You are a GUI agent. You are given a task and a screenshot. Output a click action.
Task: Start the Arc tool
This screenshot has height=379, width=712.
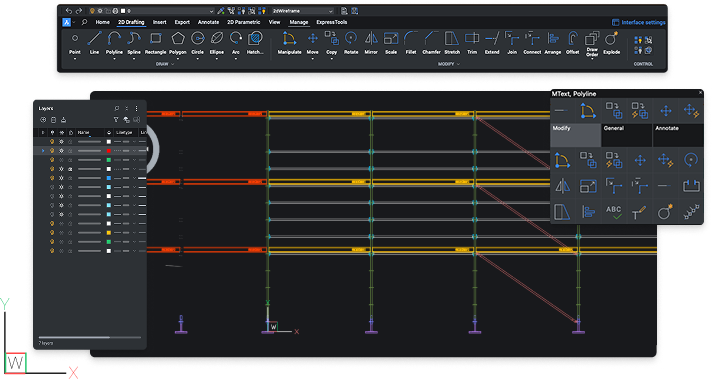(236, 43)
